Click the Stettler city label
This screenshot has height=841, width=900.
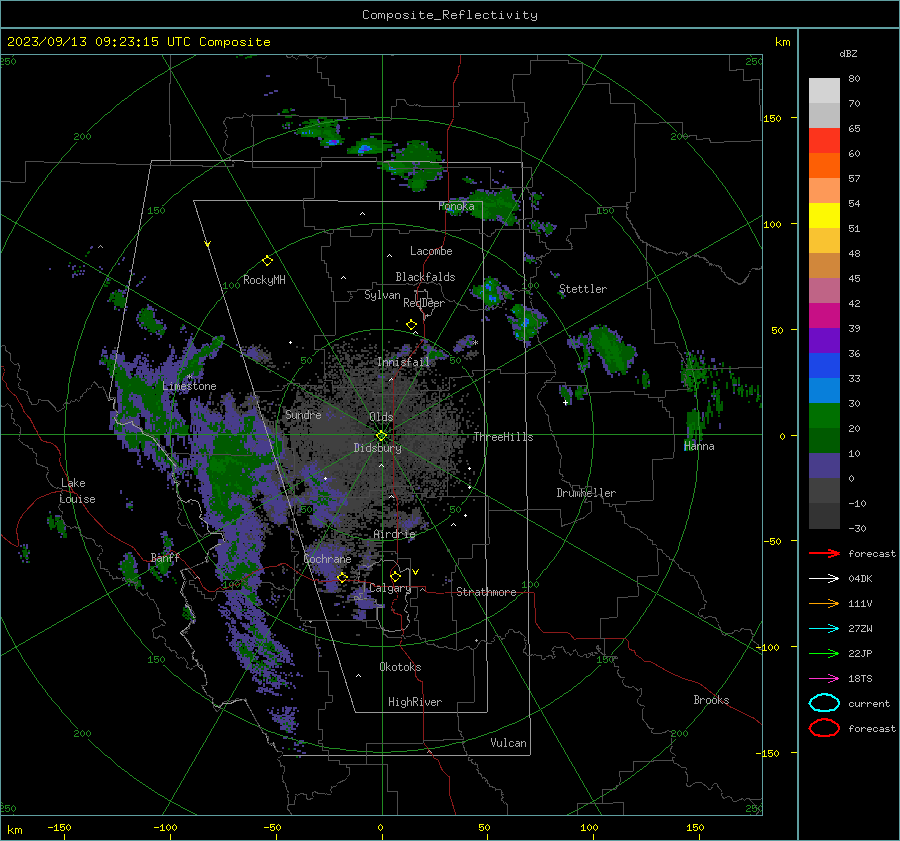pyautogui.click(x=583, y=289)
